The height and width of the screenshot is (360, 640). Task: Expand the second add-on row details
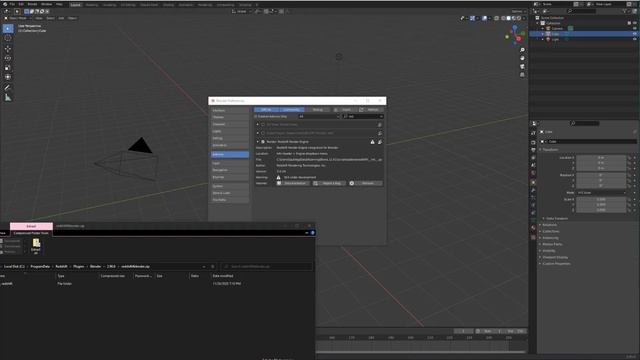click(258, 133)
